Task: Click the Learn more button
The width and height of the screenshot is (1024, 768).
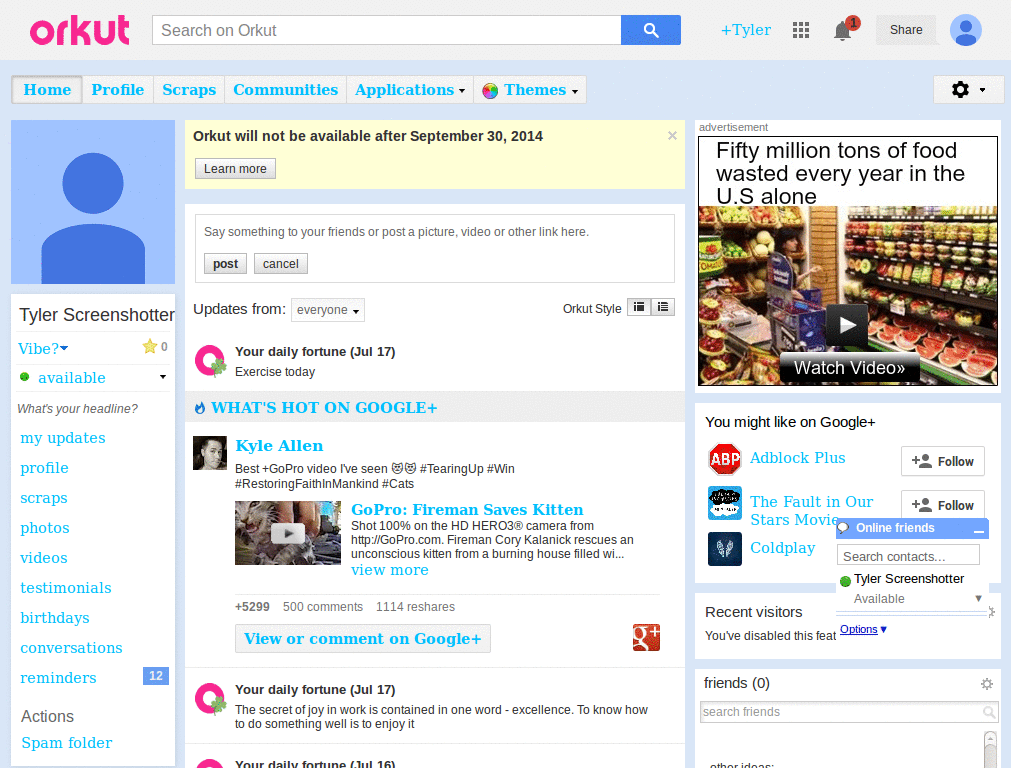Action: [x=235, y=168]
